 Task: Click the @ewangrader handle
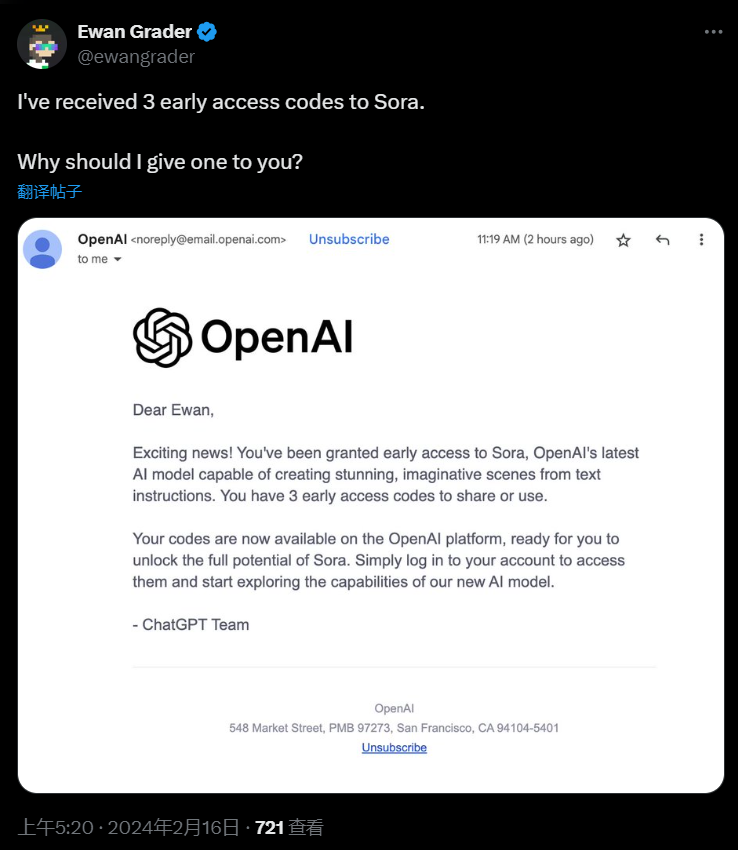(x=136, y=56)
